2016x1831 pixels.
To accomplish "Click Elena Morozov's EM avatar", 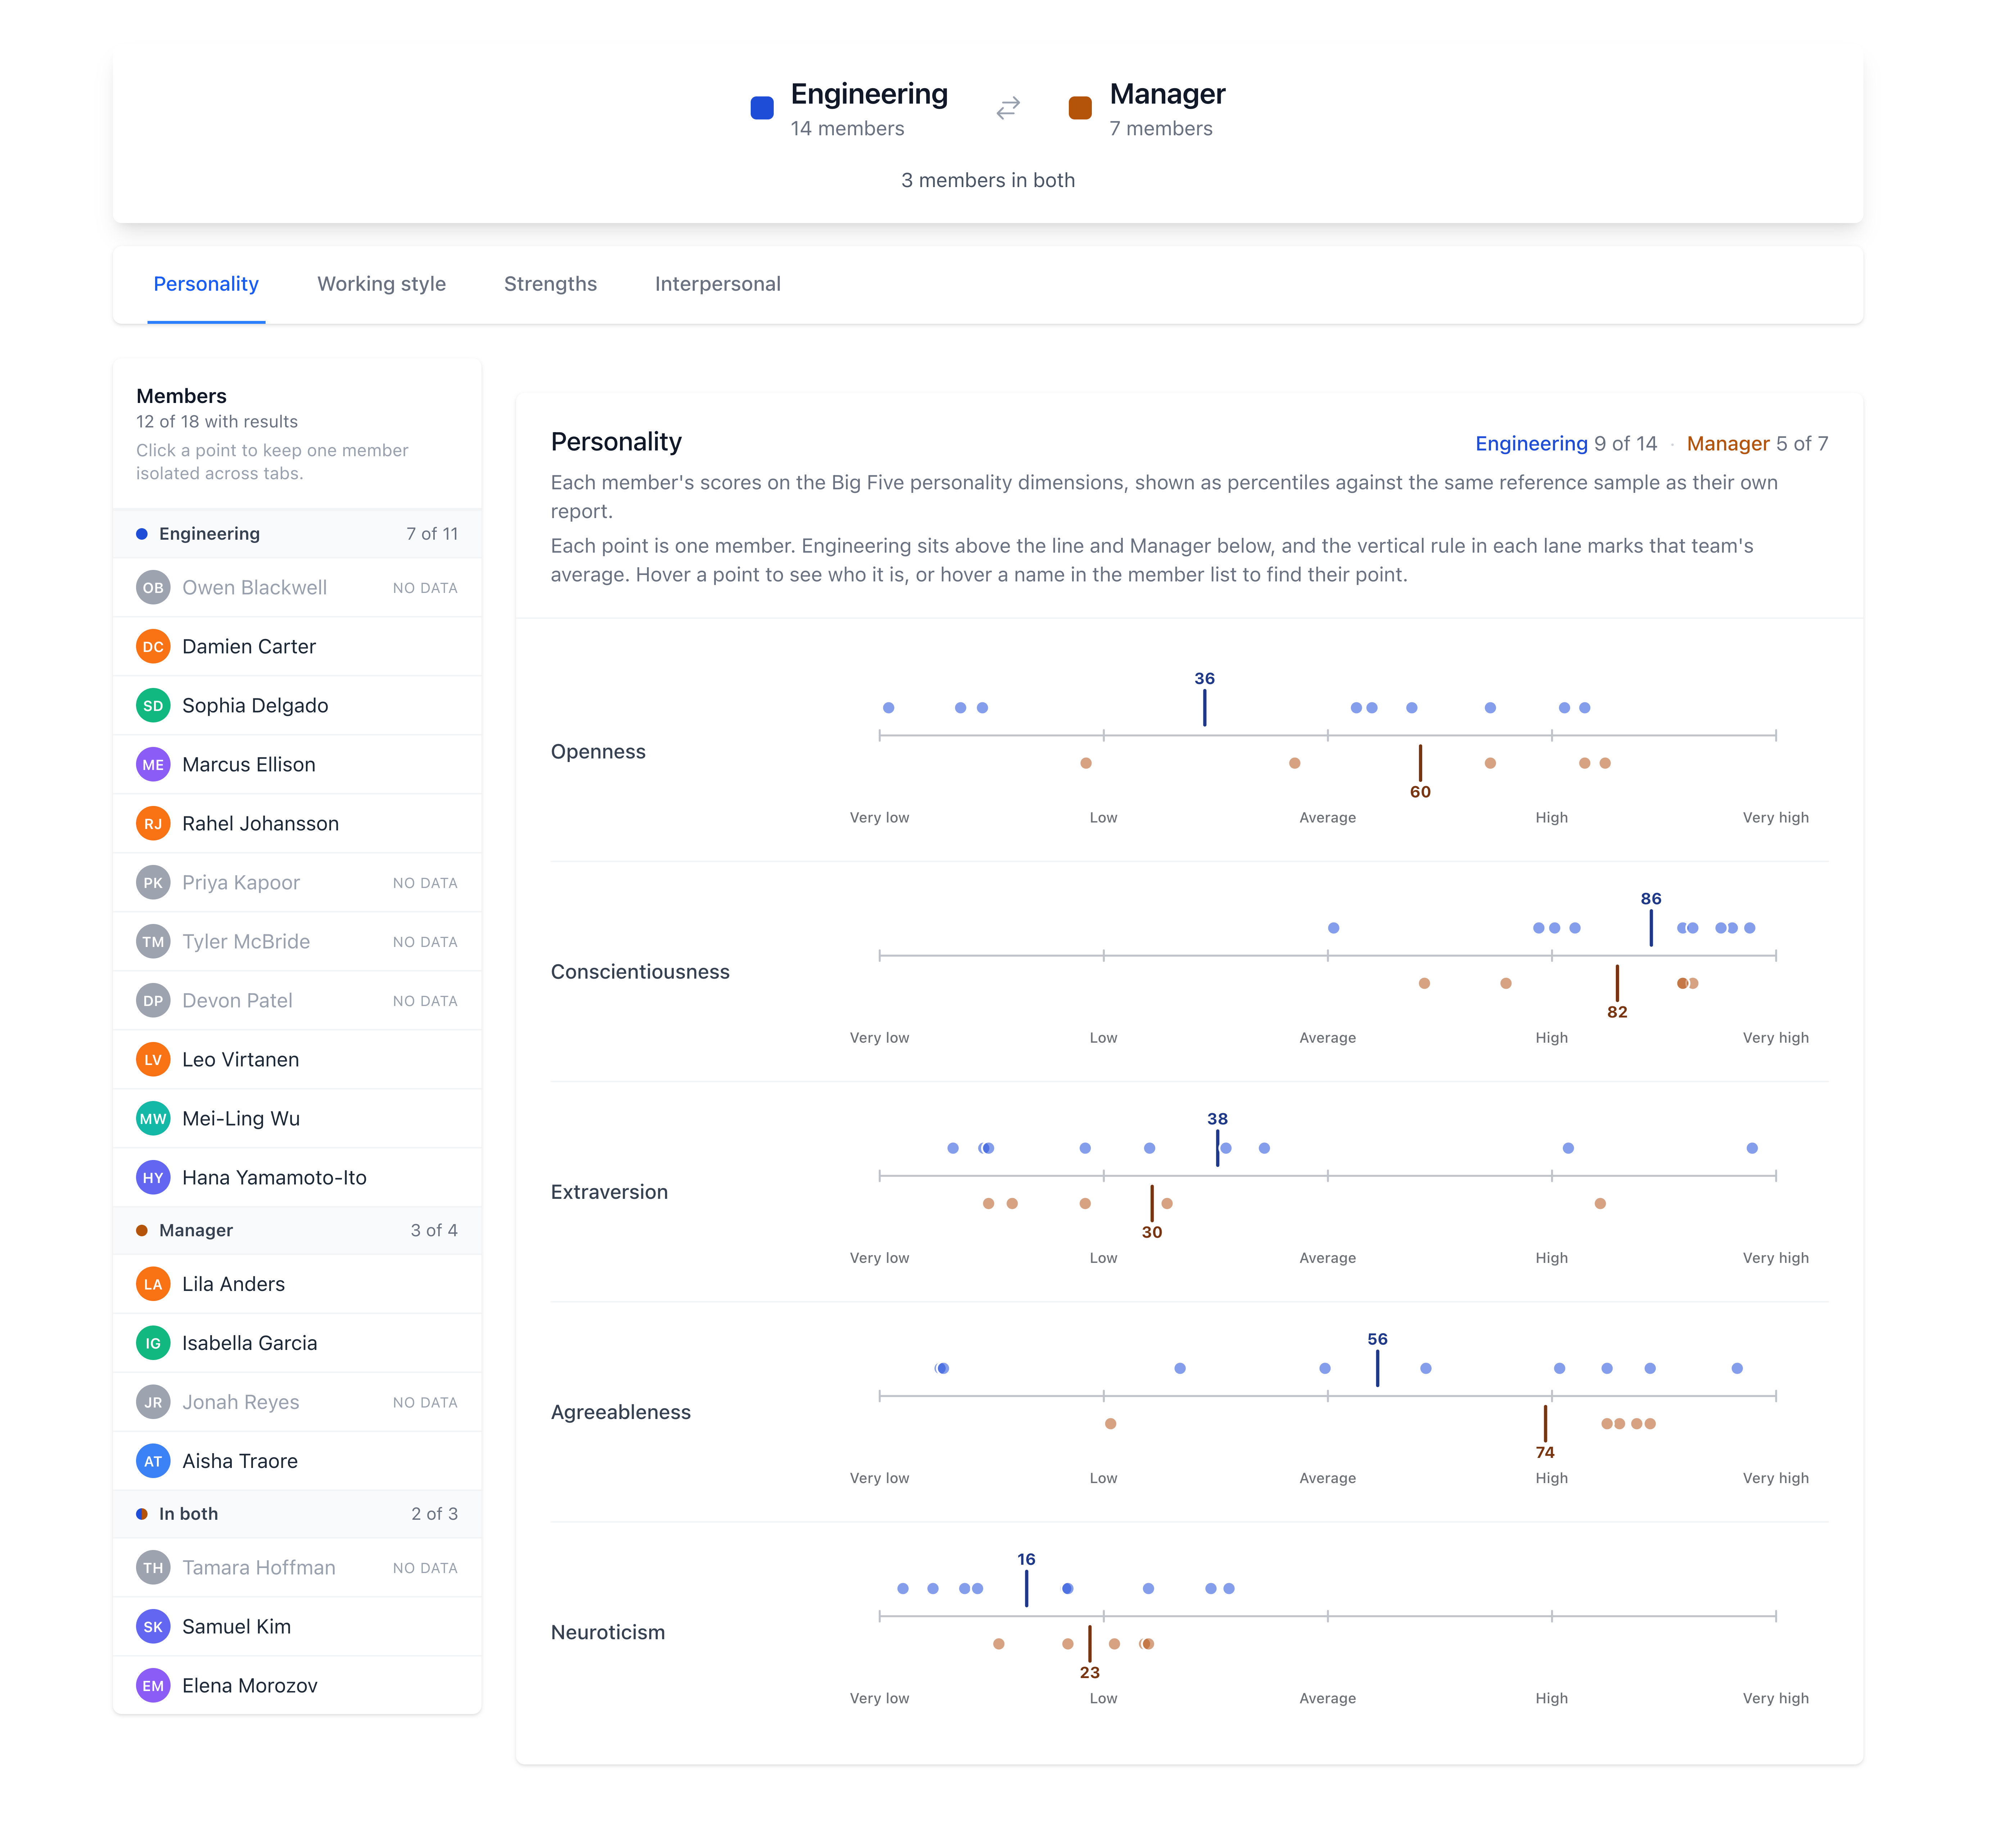I will click(x=153, y=1686).
